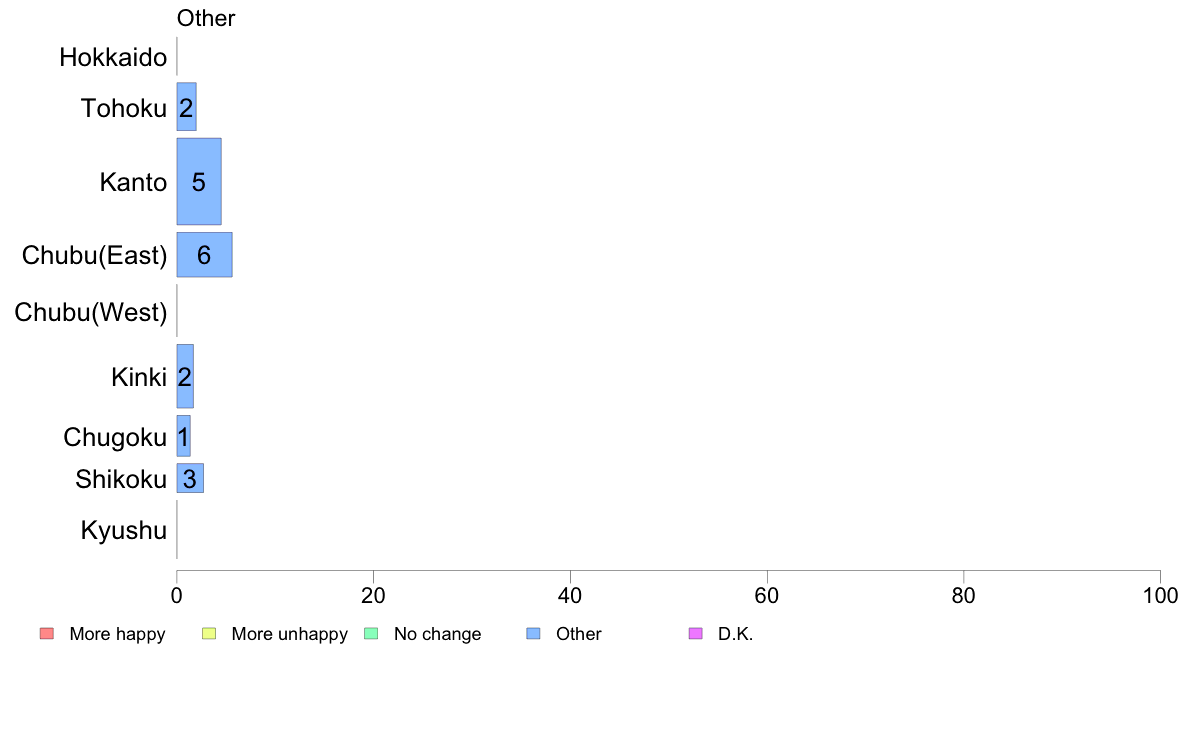Click the Other chart title
The width and height of the screenshot is (1188, 736).
tap(206, 18)
